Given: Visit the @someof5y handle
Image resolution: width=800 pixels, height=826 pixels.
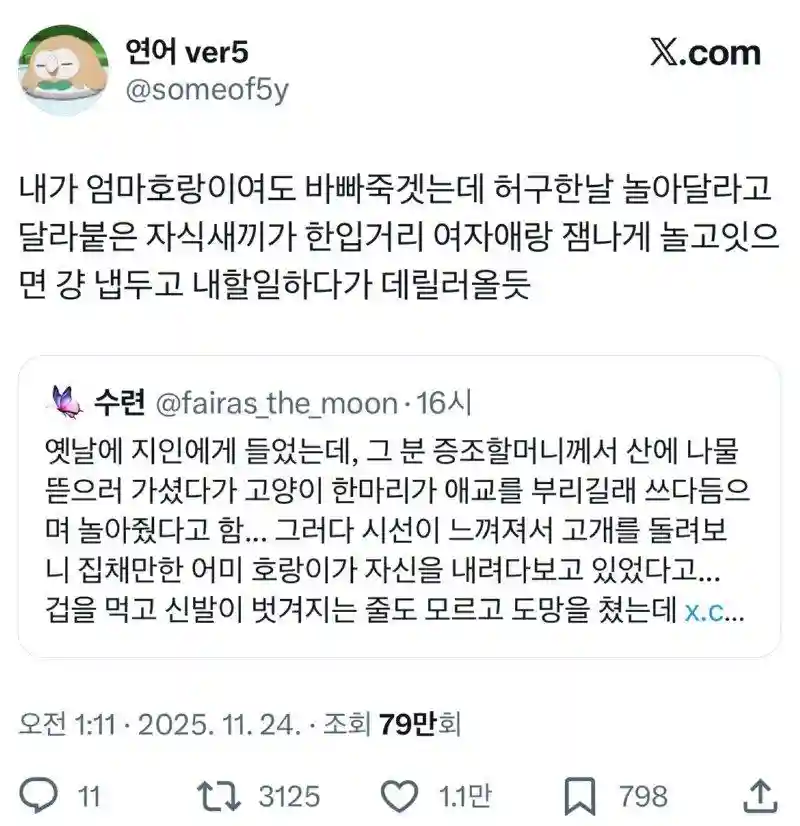Looking at the screenshot, I should [207, 90].
